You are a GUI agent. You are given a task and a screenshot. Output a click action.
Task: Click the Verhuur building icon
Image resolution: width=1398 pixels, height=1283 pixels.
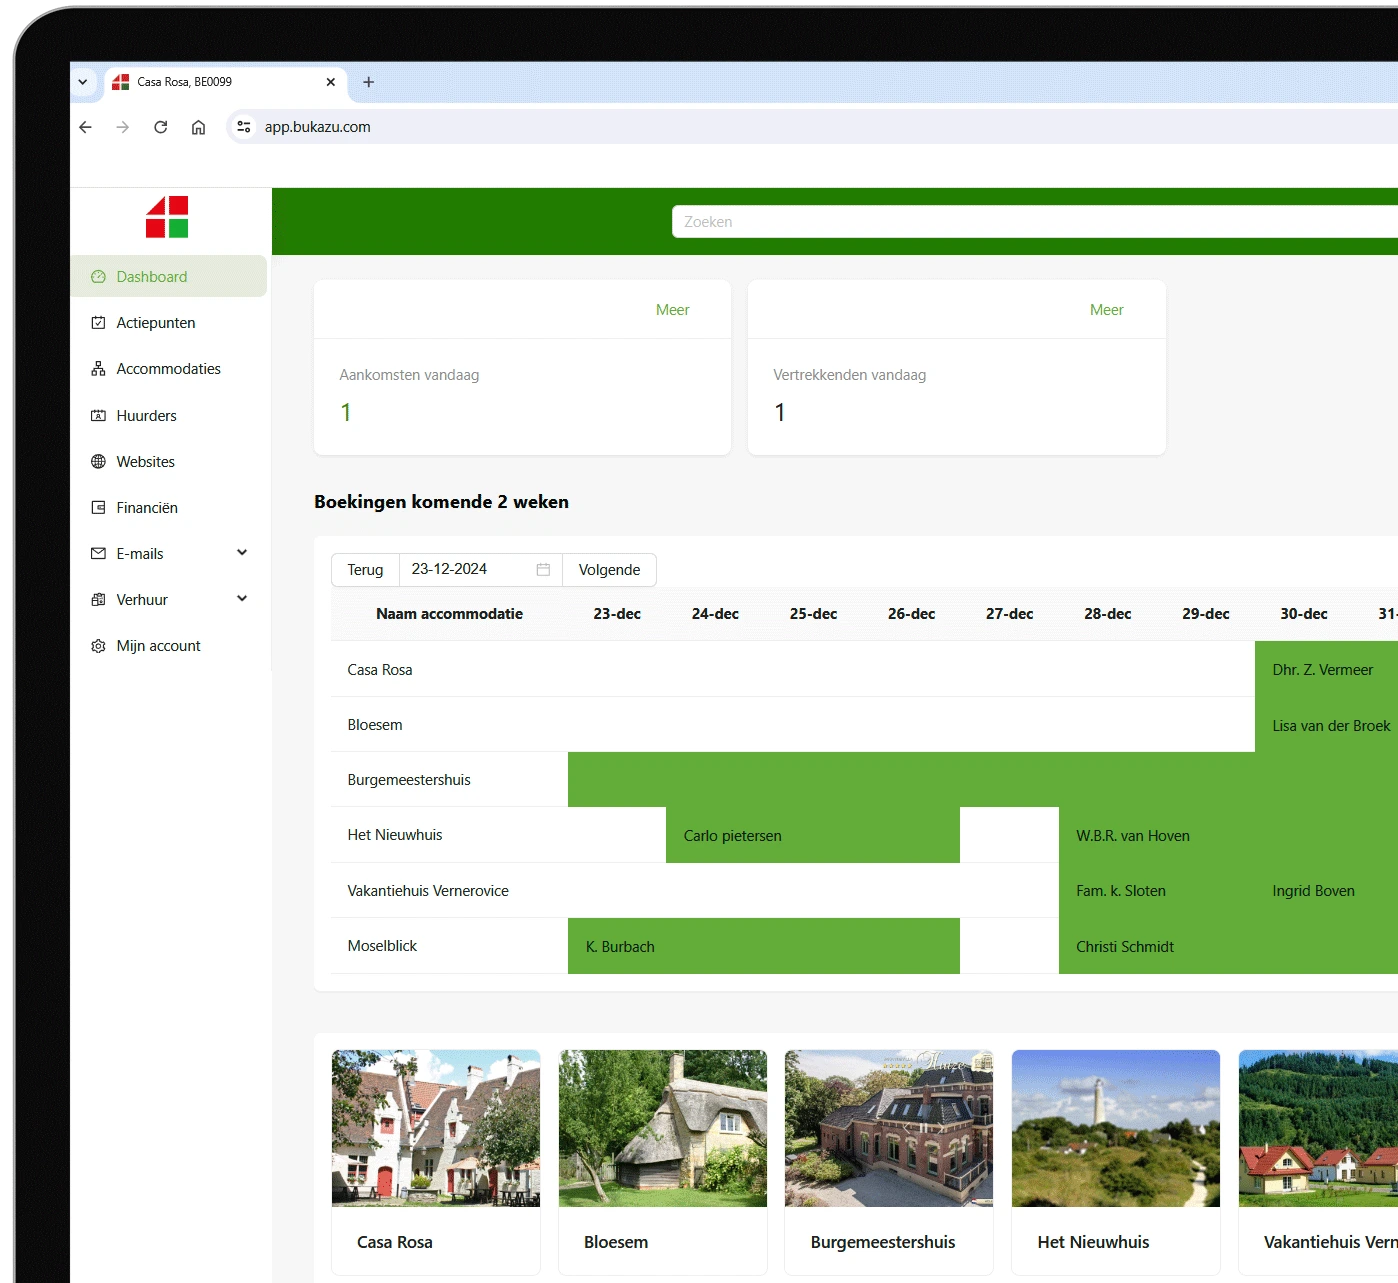tap(98, 600)
